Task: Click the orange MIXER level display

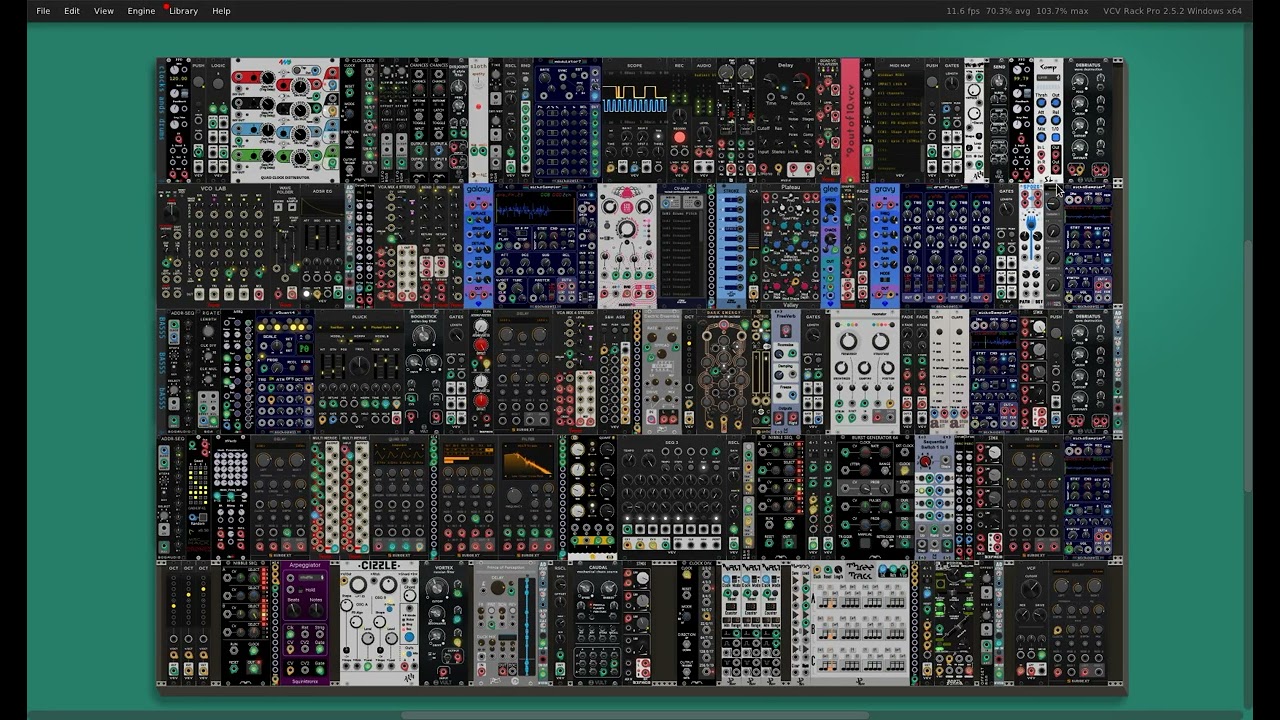Action: pos(468,453)
